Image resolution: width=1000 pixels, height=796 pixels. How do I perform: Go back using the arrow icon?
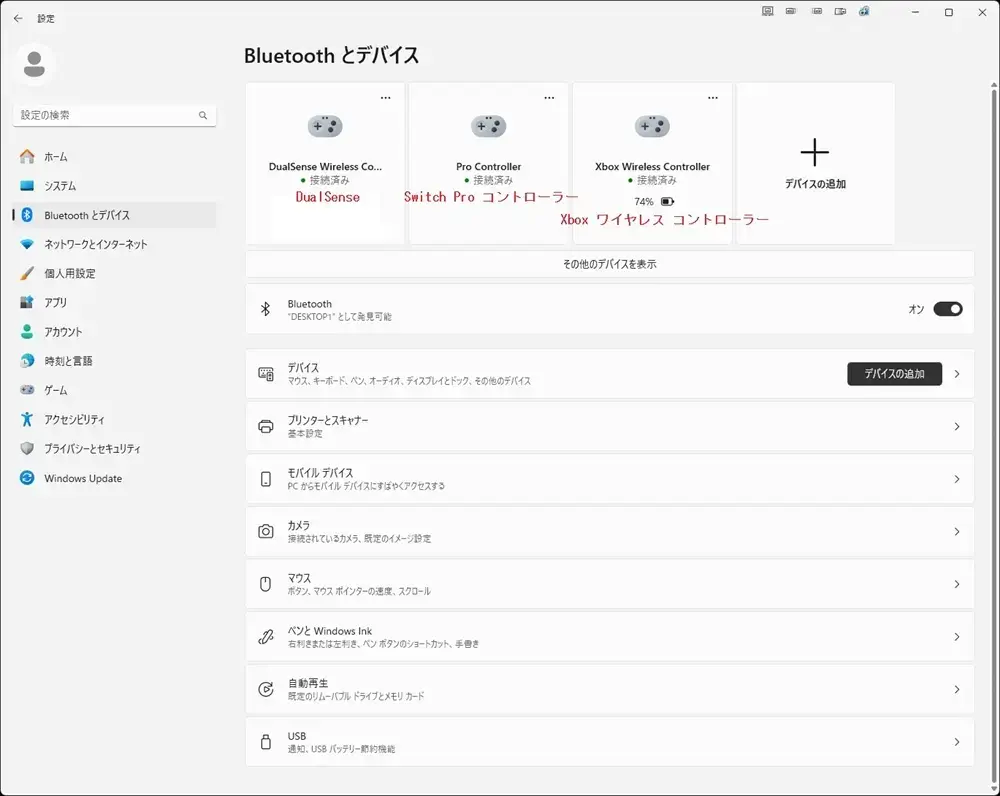point(18,18)
